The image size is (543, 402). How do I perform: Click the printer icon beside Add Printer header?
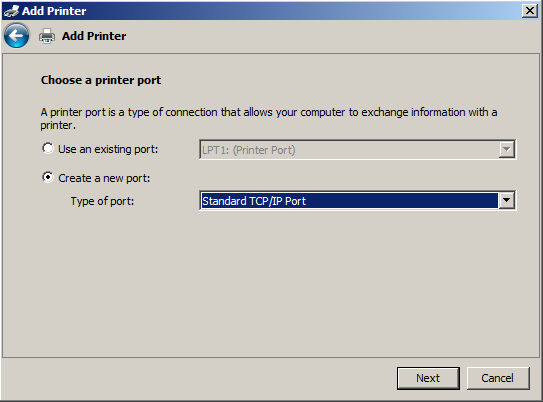click(x=47, y=36)
